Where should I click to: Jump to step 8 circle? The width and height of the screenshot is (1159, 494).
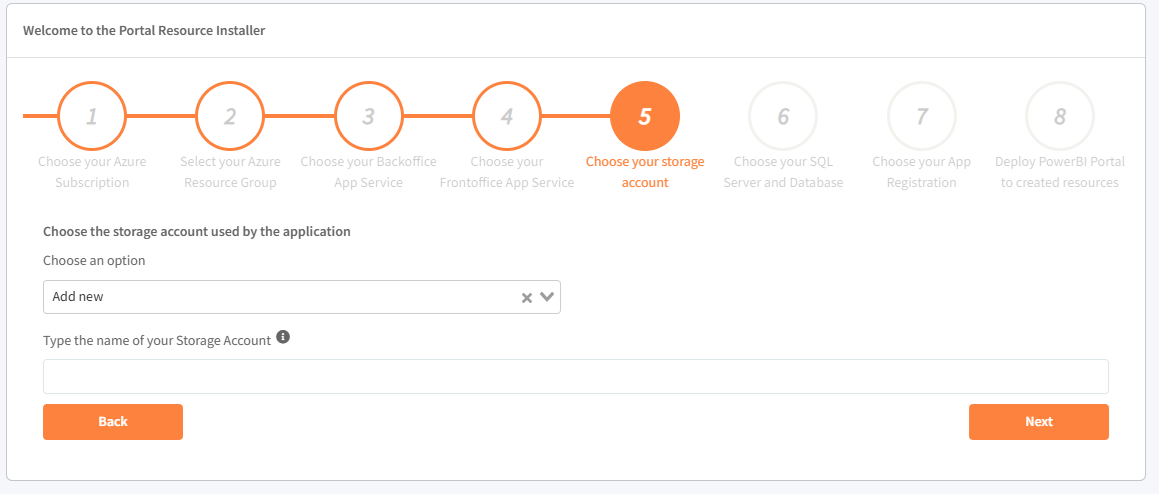click(x=1060, y=116)
